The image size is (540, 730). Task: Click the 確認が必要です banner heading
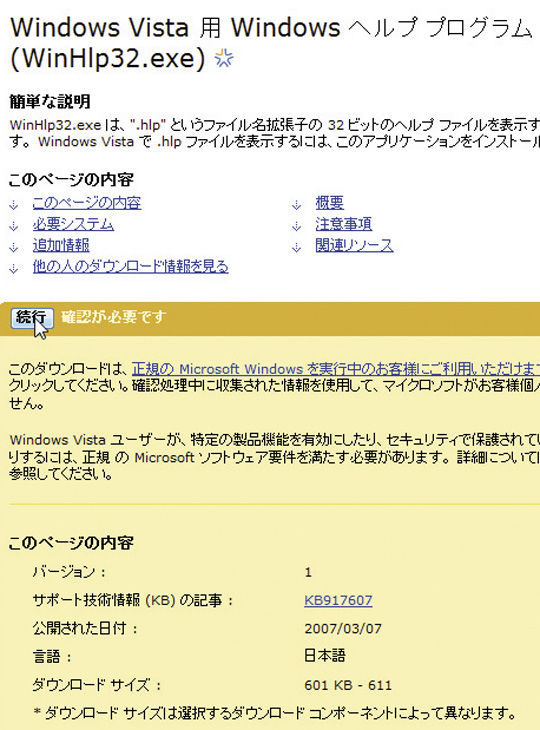point(114,317)
